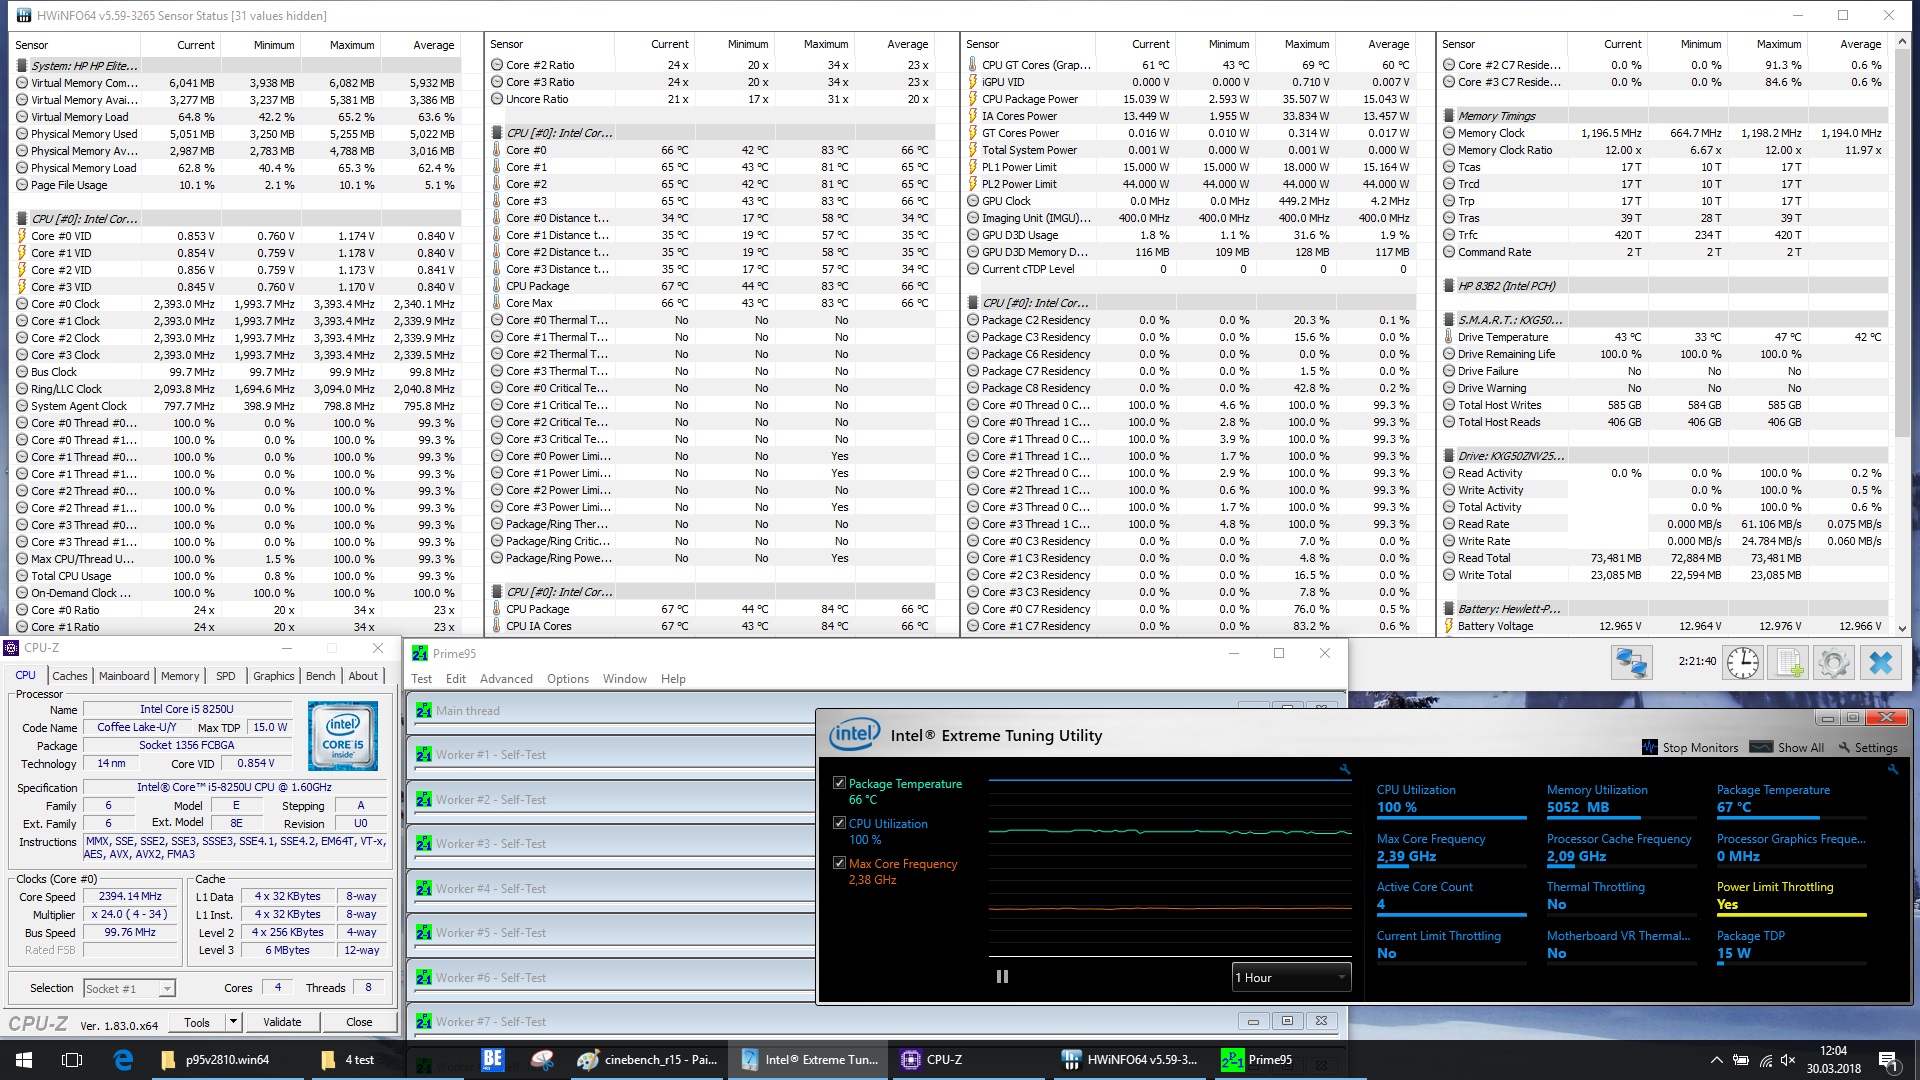Open the Test menu in Prime95

pos(421,678)
